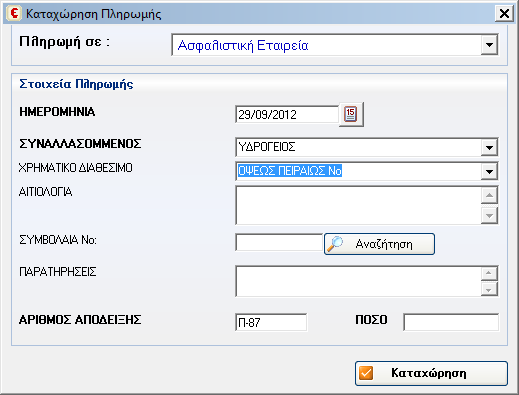
Task: Focus the ΠΟΣΟ amount field
Action: tap(451, 322)
